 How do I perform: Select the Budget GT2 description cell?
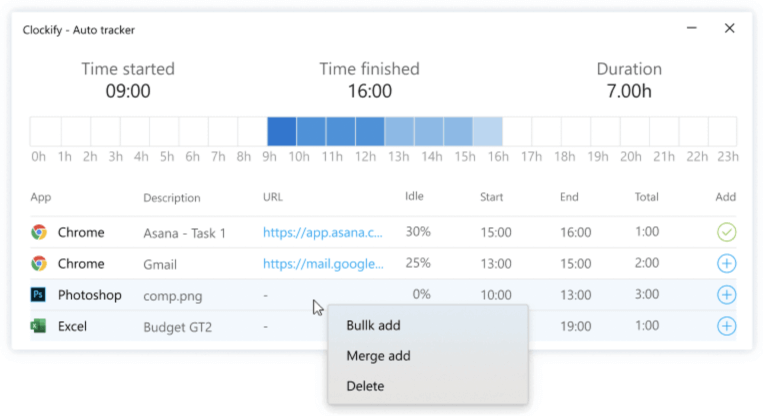pos(178,327)
